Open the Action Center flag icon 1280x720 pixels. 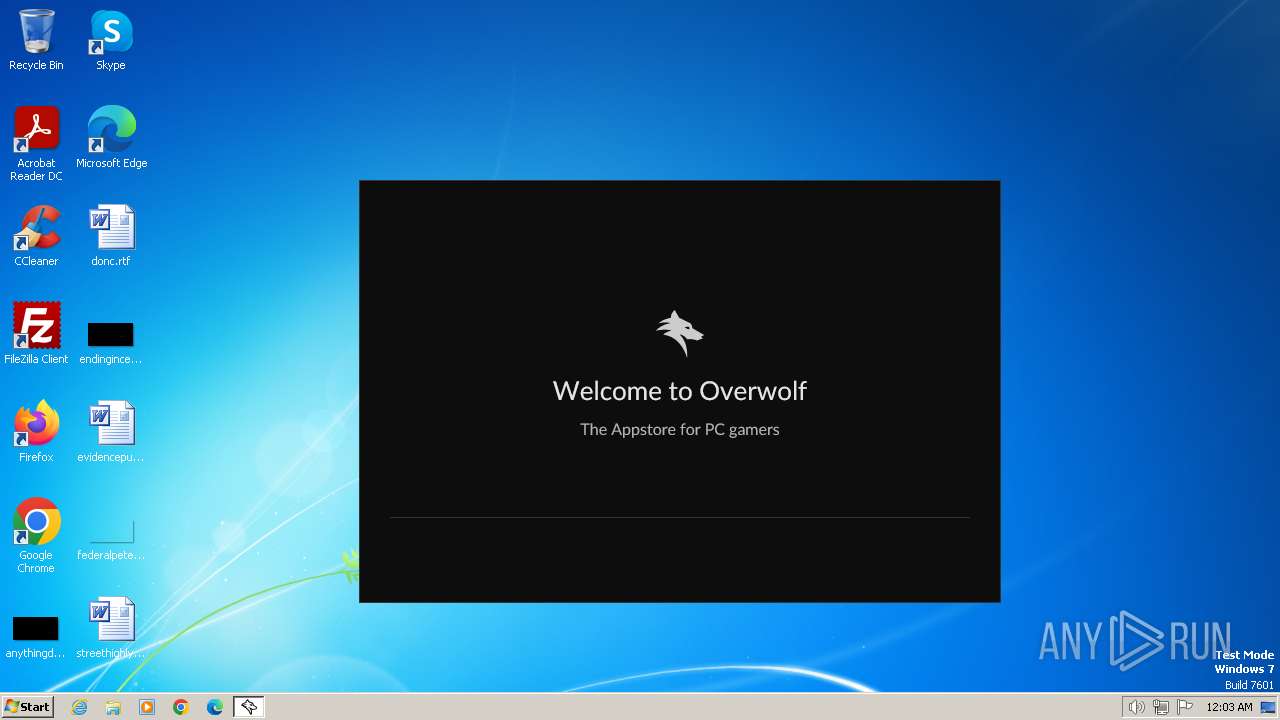click(1185, 707)
